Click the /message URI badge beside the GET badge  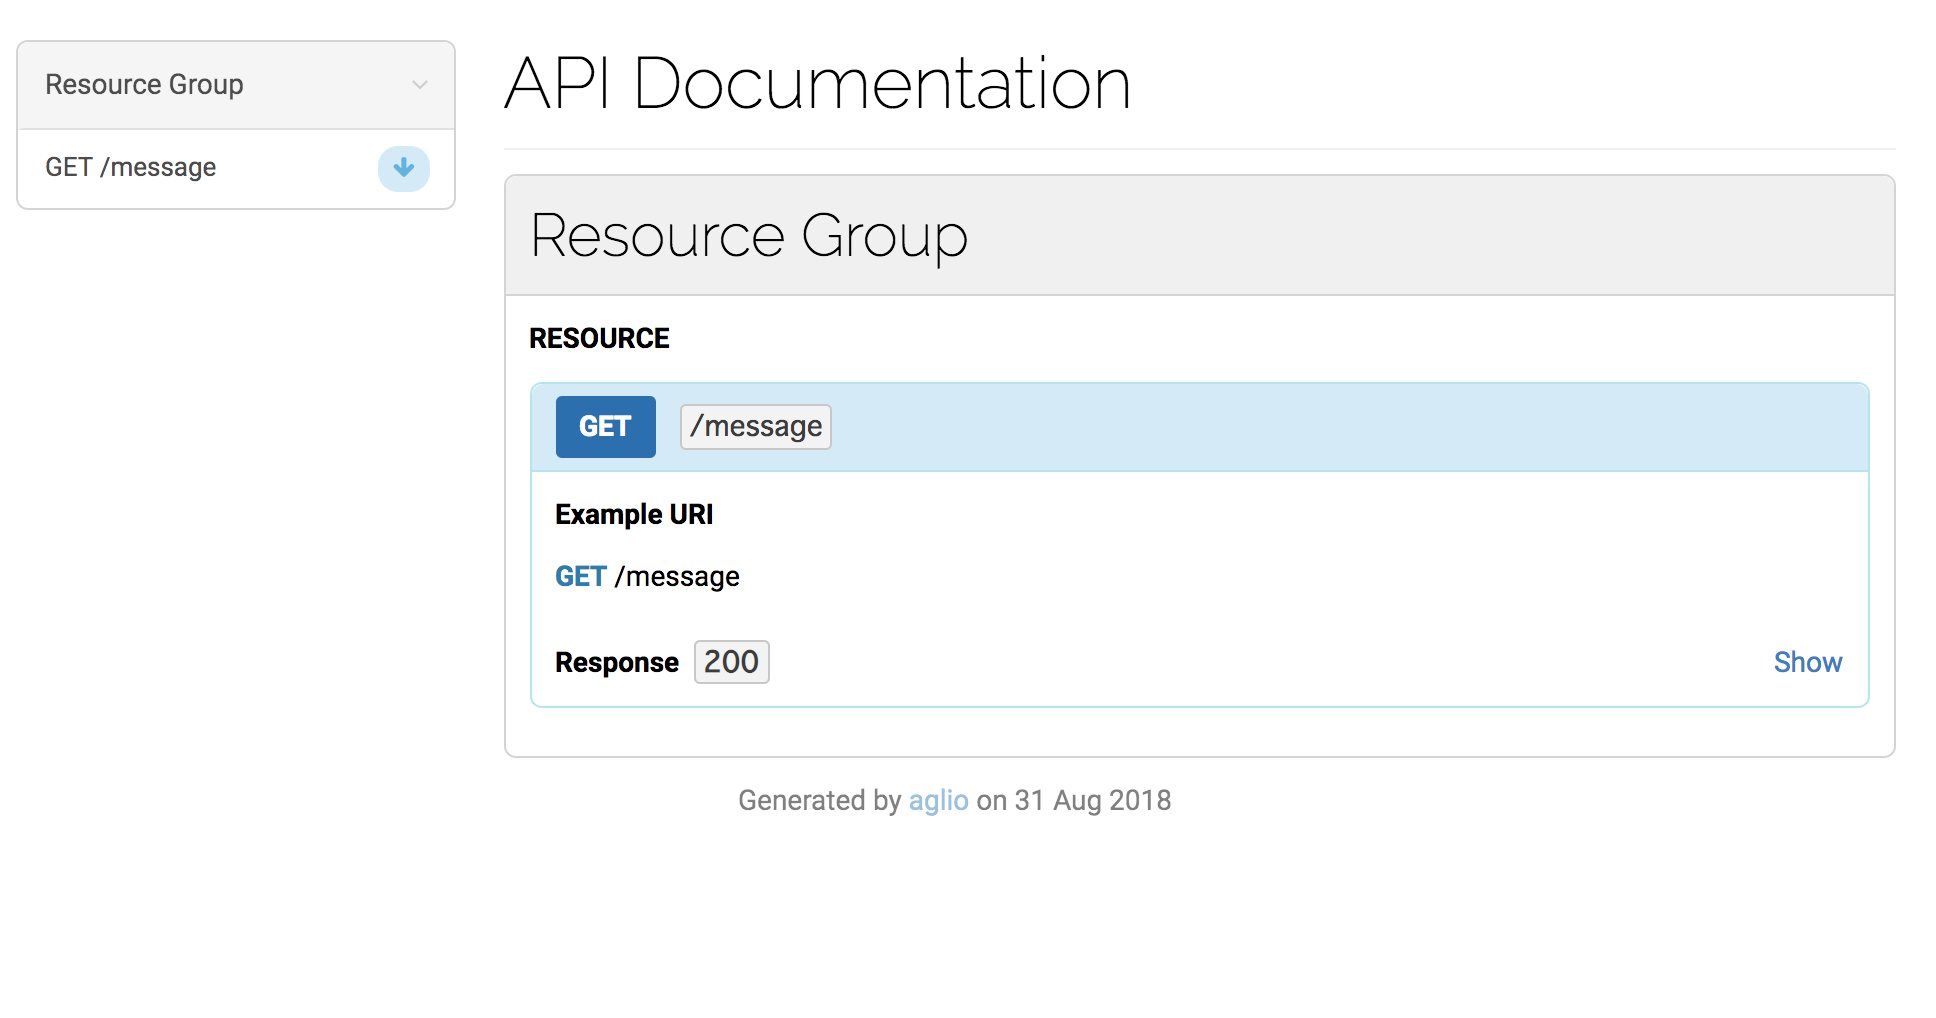(x=755, y=426)
